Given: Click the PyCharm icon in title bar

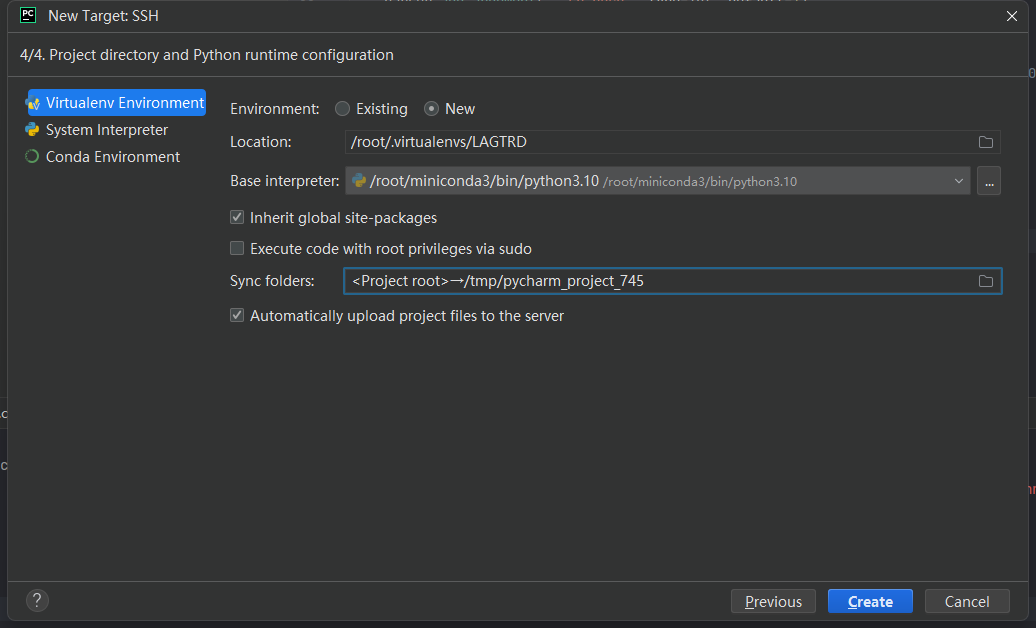Looking at the screenshot, I should click(x=28, y=15).
